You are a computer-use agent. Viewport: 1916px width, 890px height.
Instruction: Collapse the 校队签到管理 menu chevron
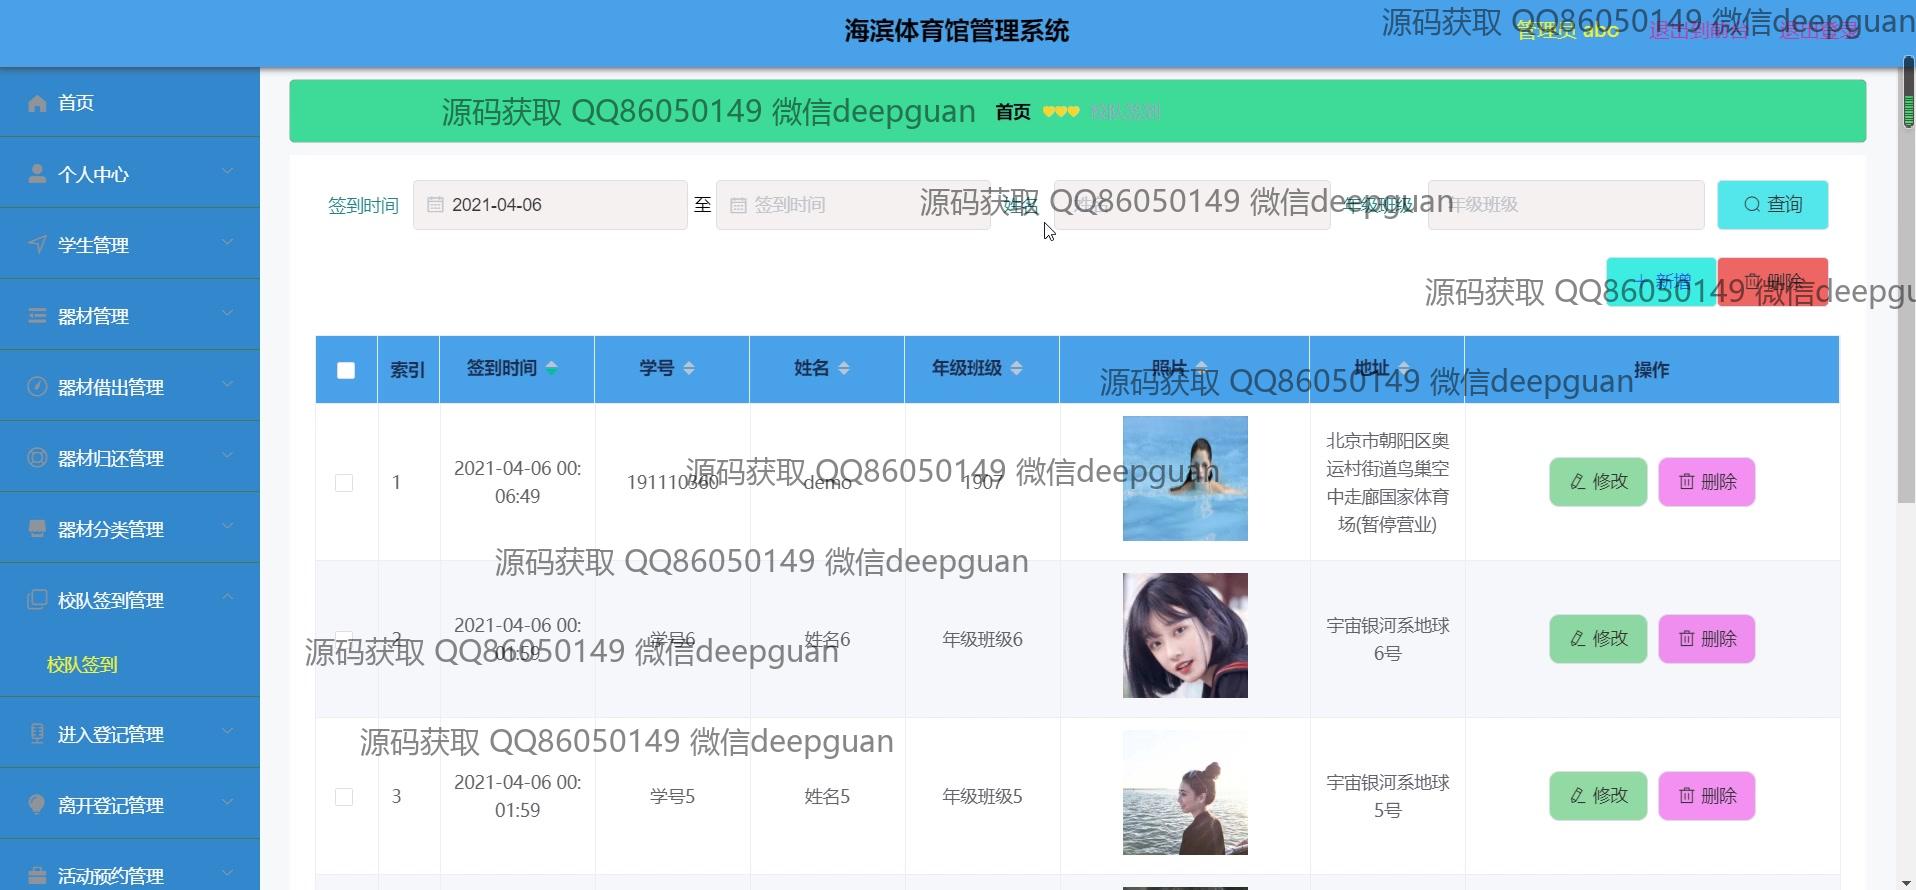coord(227,598)
